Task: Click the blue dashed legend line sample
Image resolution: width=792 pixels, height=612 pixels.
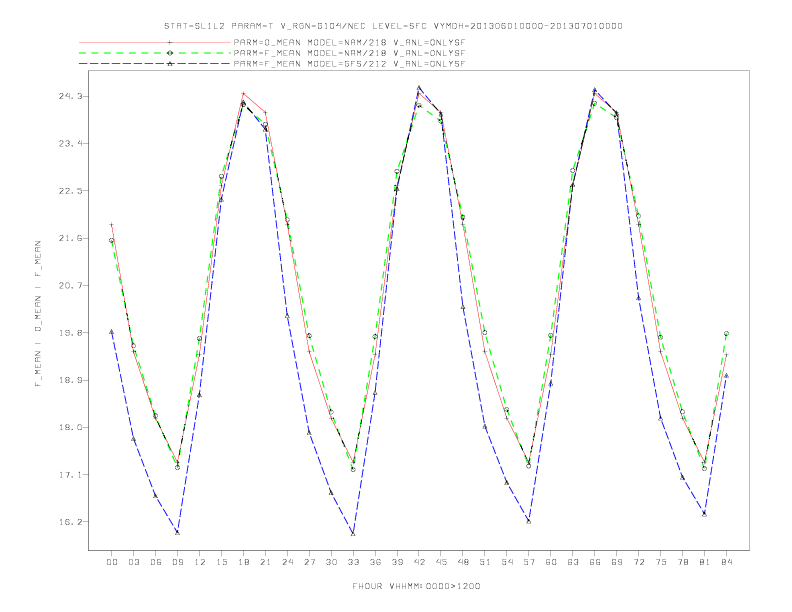Action: point(155,64)
